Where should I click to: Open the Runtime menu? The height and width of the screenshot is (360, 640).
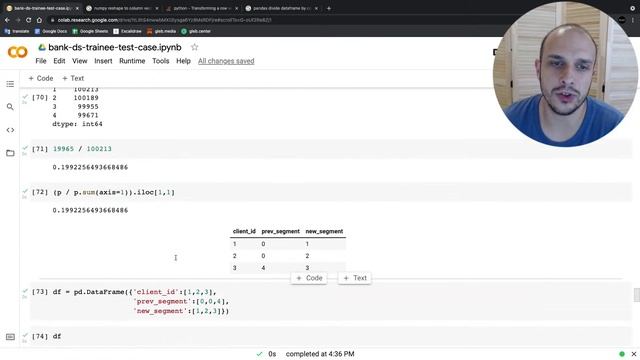[132, 61]
